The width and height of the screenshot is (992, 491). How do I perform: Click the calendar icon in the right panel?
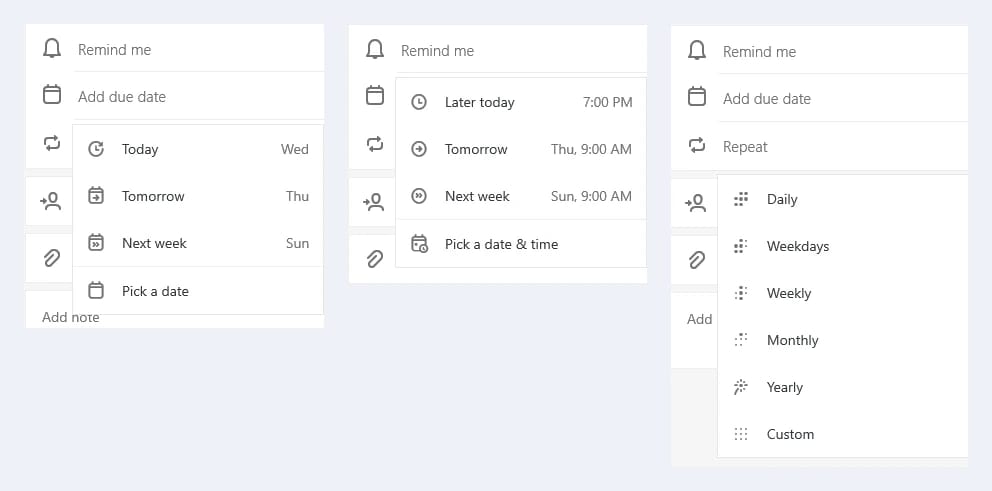pyautogui.click(x=697, y=97)
